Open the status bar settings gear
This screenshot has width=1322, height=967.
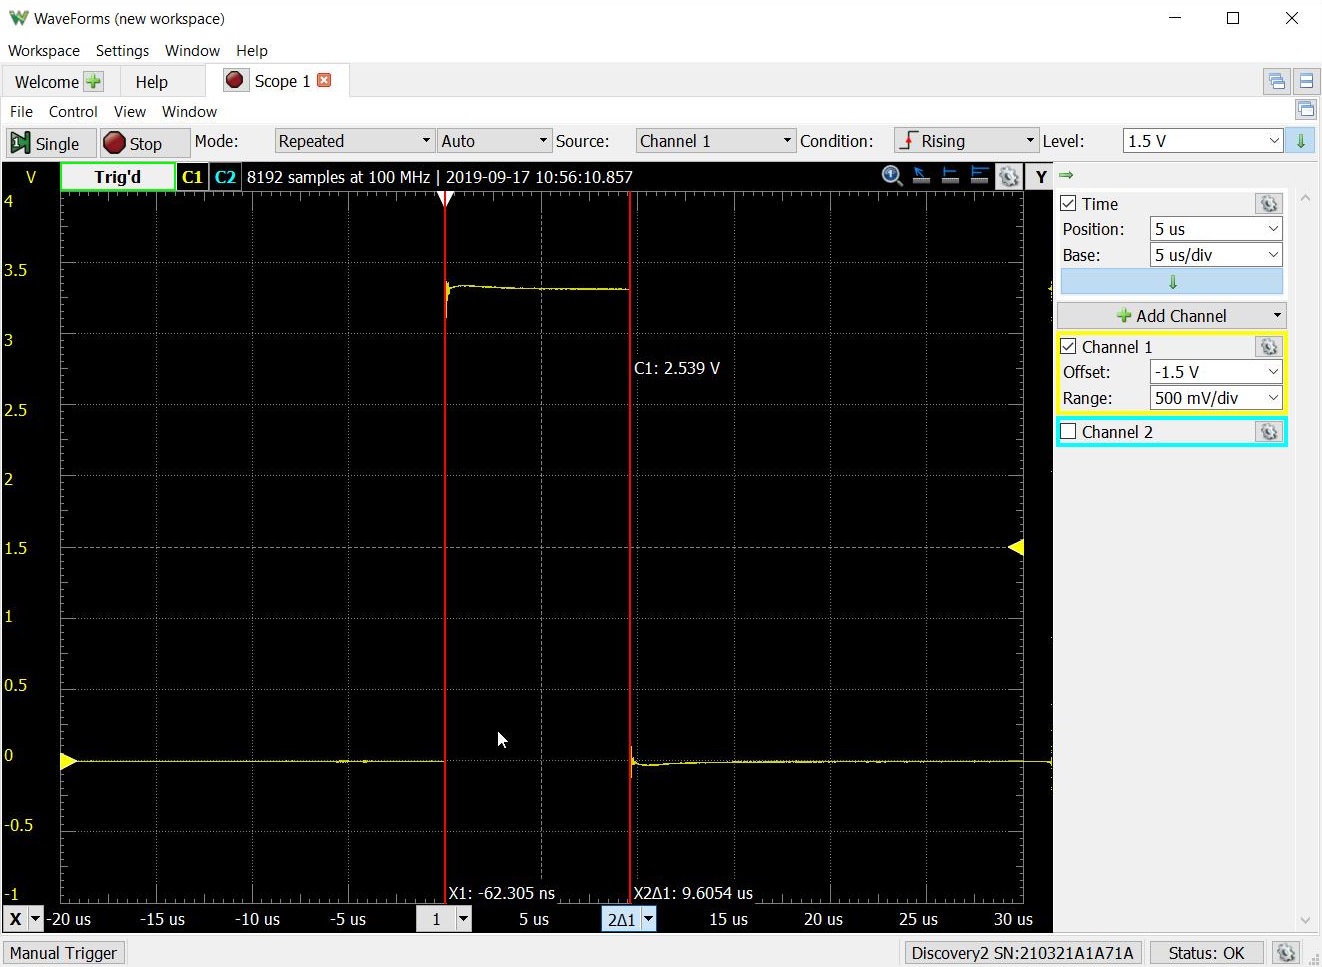pyautogui.click(x=1287, y=953)
